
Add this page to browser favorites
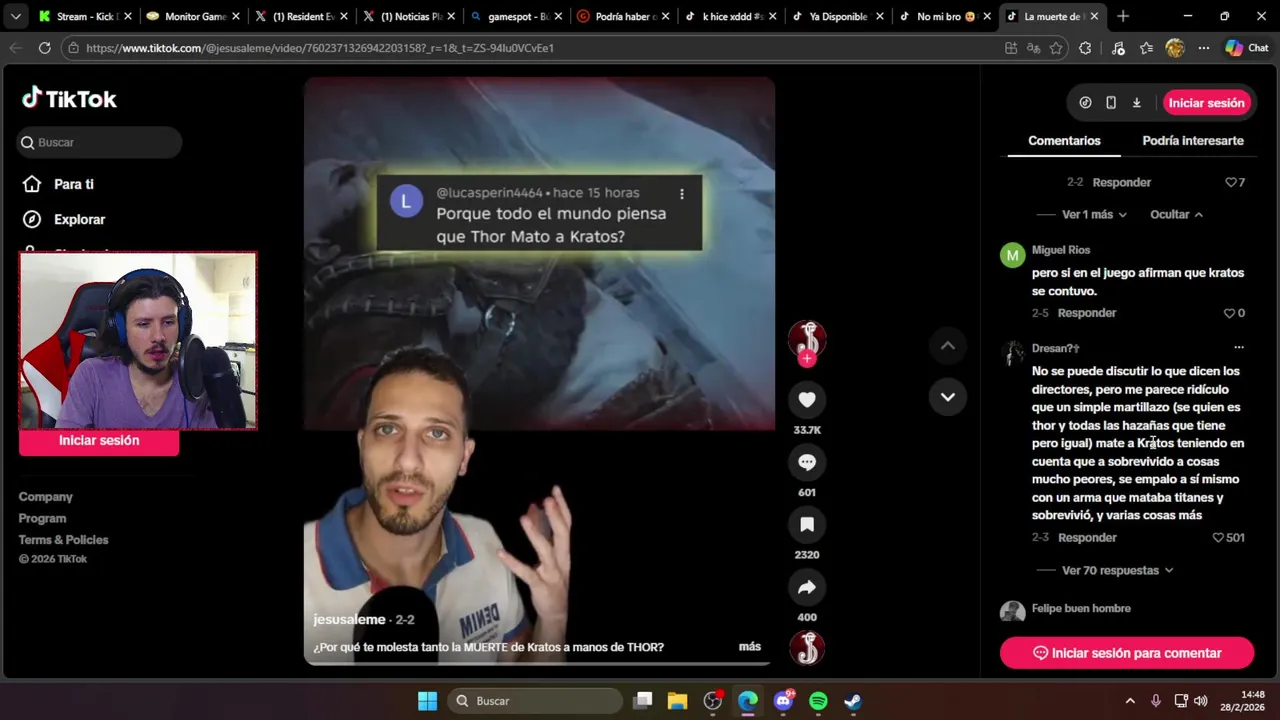1056,48
